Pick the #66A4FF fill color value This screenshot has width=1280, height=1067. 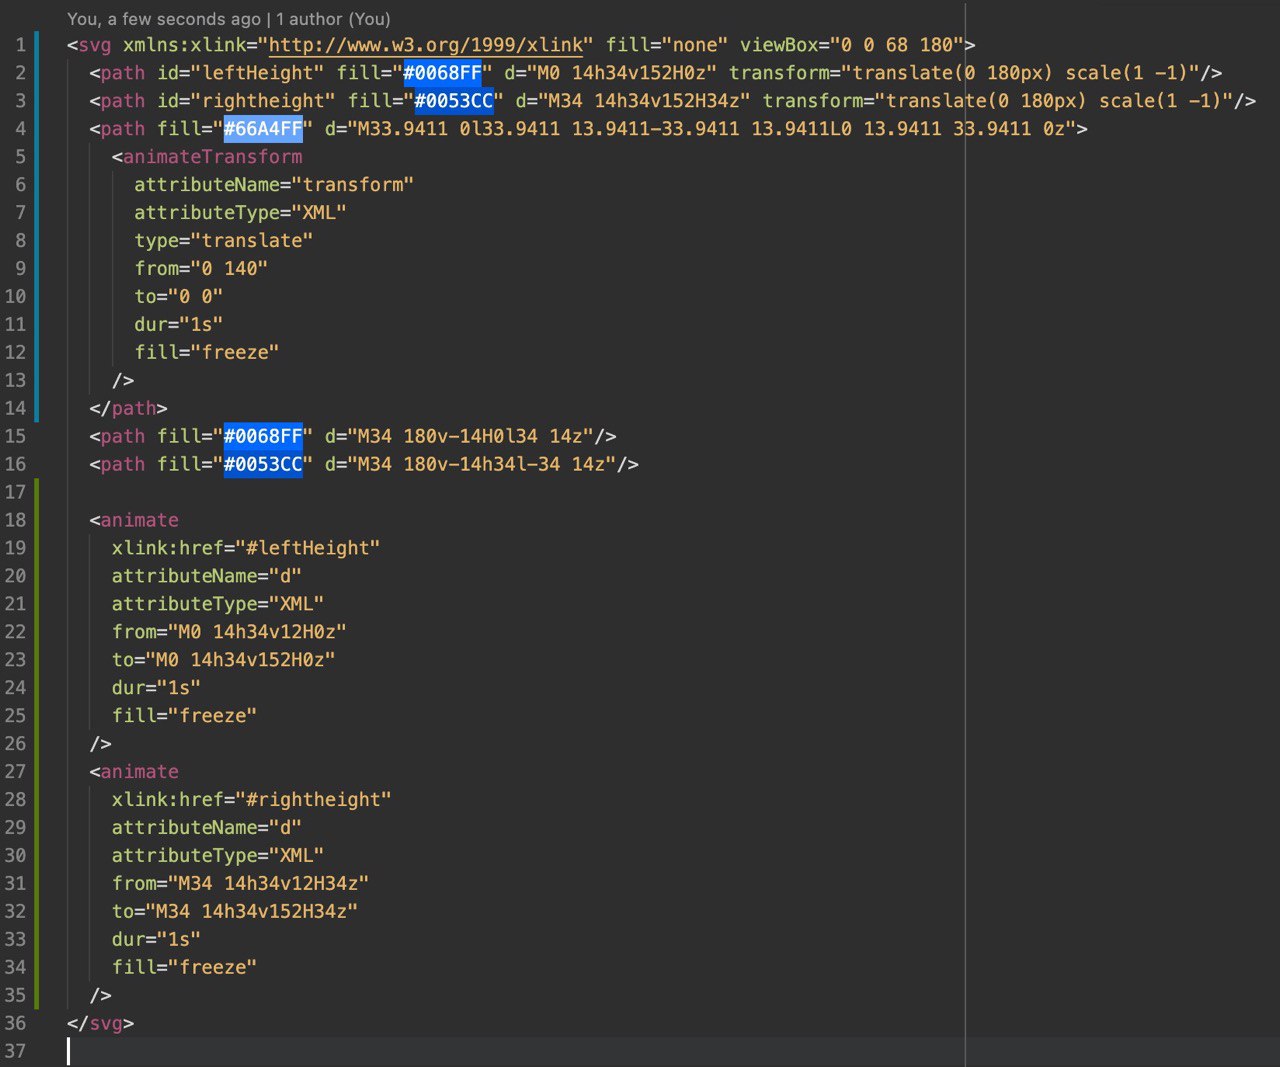[x=263, y=129]
